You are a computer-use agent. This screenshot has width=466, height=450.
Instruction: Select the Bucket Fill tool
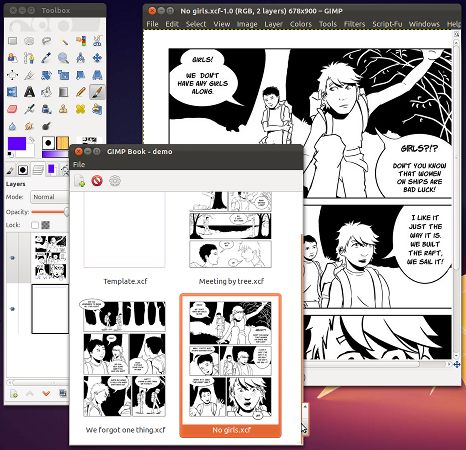[46, 92]
